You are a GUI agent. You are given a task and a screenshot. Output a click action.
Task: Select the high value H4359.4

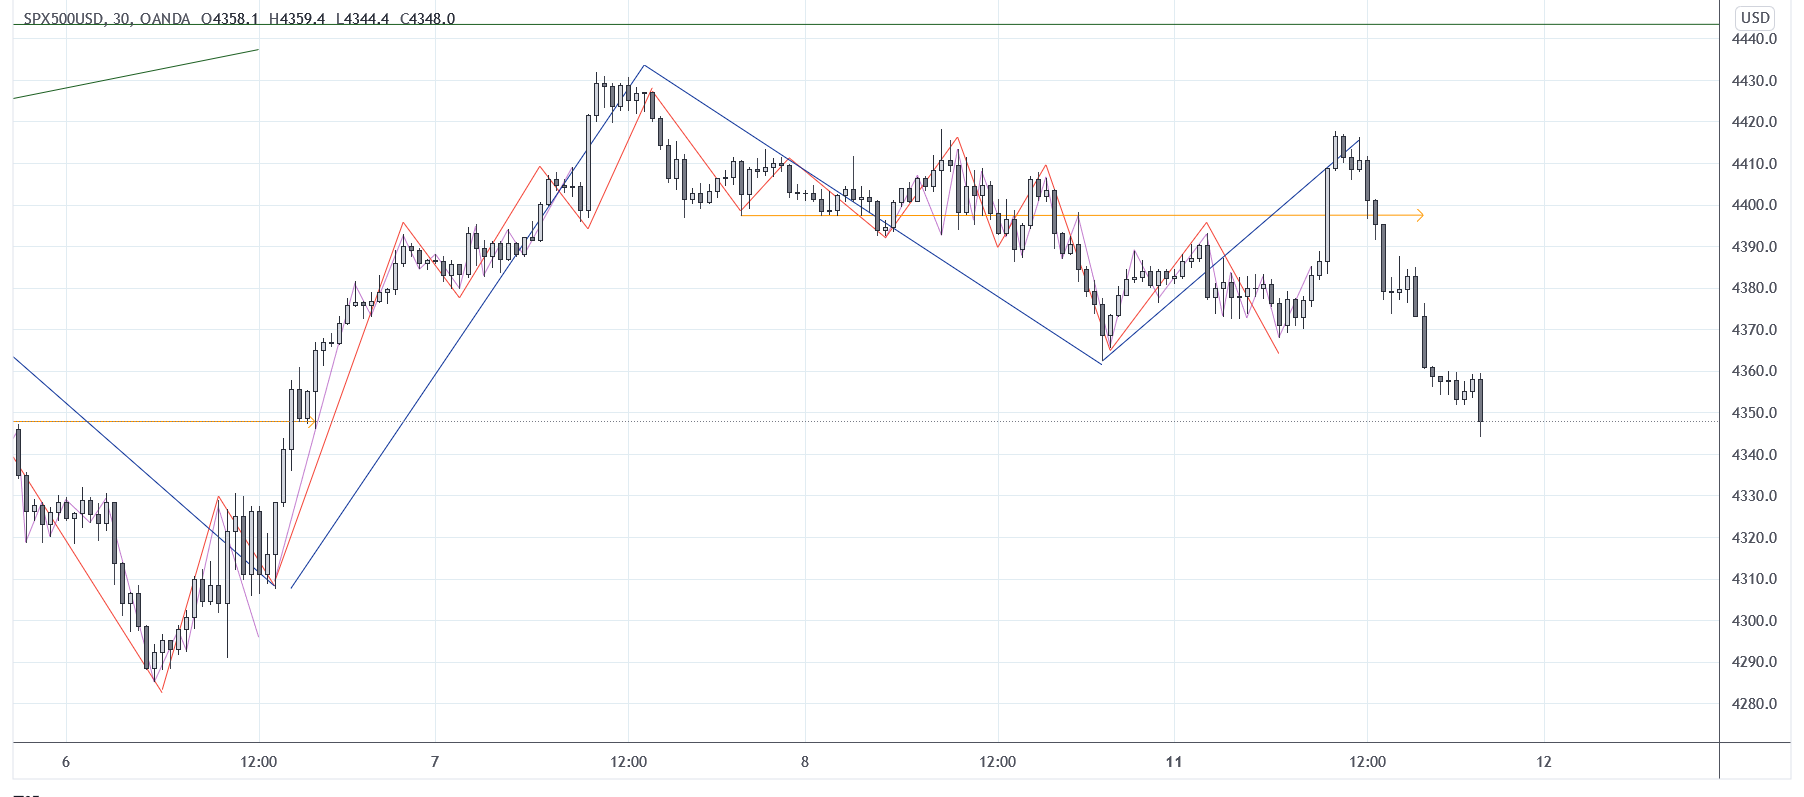(x=297, y=19)
